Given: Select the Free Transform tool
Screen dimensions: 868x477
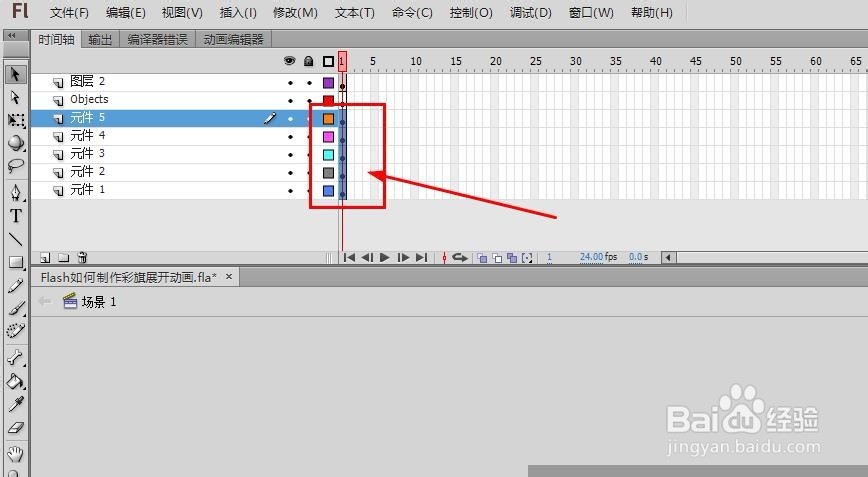Looking at the screenshot, I should pyautogui.click(x=16, y=121).
